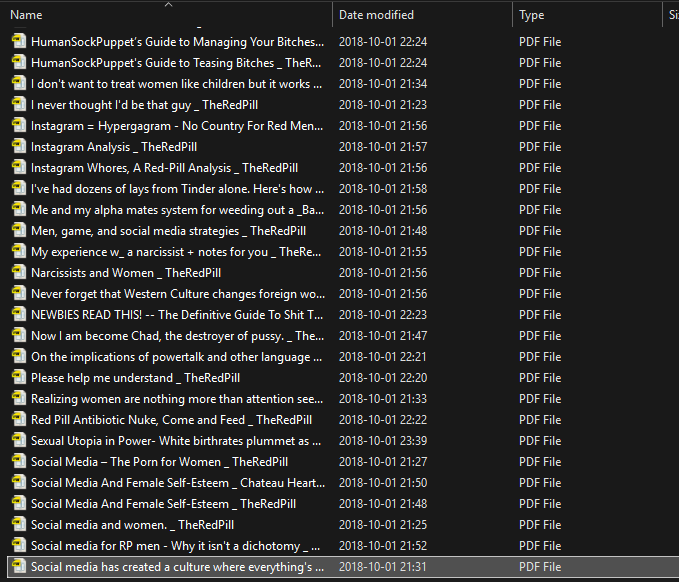Click PDF icon of Please help me understand
679x582 pixels.
(x=19, y=377)
